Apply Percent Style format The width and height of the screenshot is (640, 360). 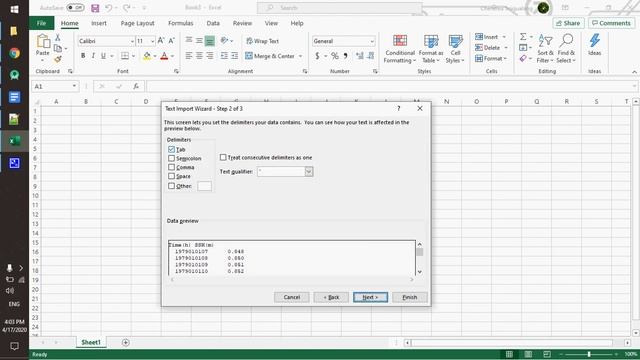coord(335,56)
